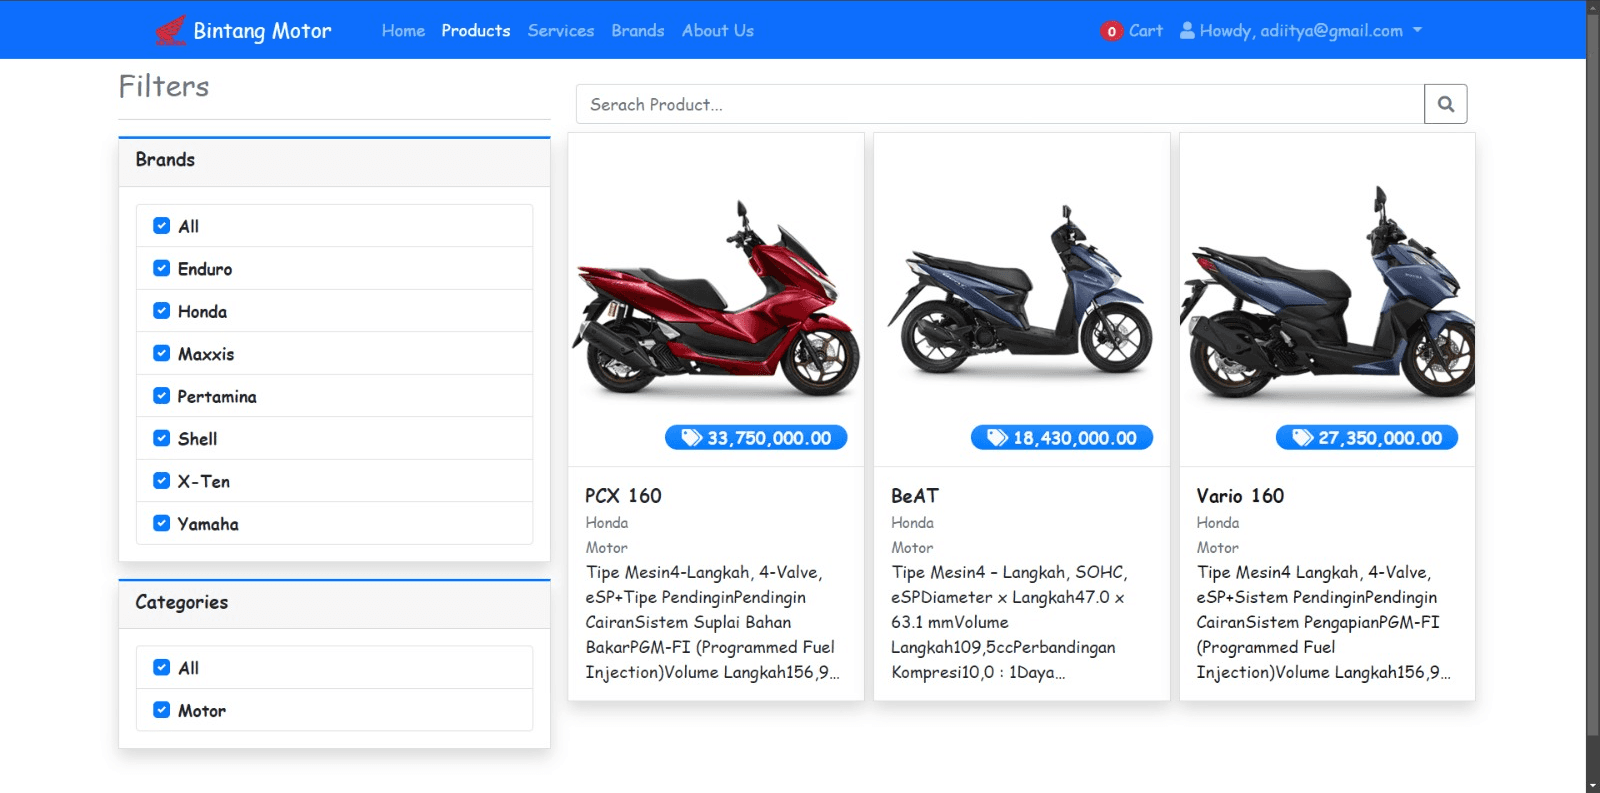Viewport: 1600px width, 793px height.
Task: Click the user profile icon
Action: pyautogui.click(x=1187, y=30)
